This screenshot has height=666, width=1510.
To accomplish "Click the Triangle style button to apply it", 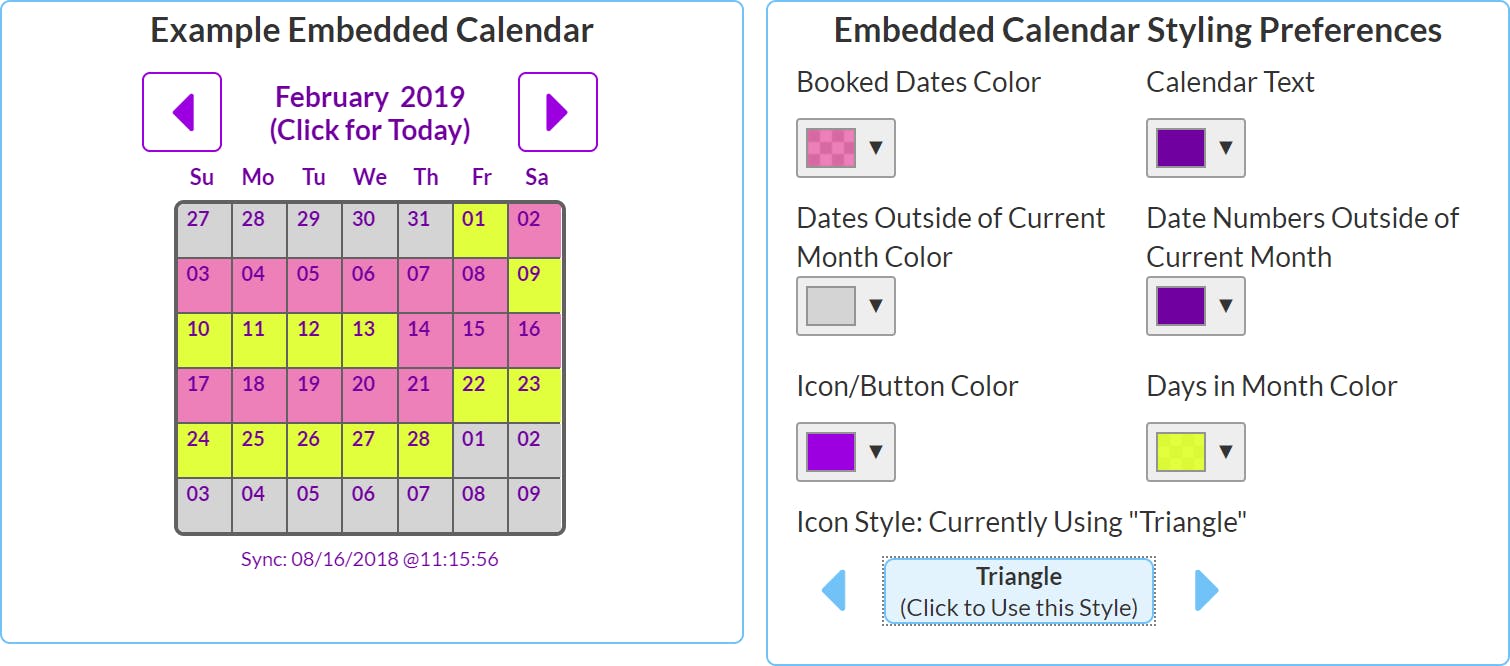I will [1018, 590].
